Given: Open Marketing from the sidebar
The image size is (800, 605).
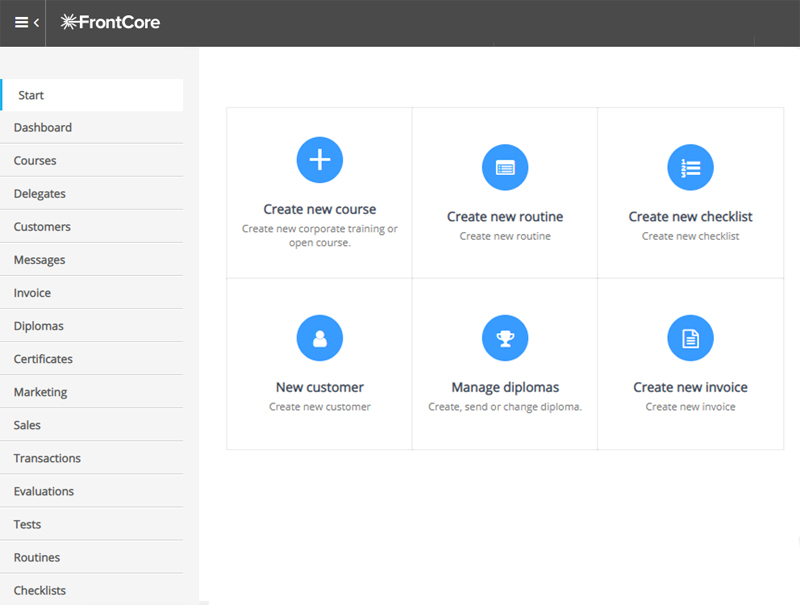Looking at the screenshot, I should point(41,392).
